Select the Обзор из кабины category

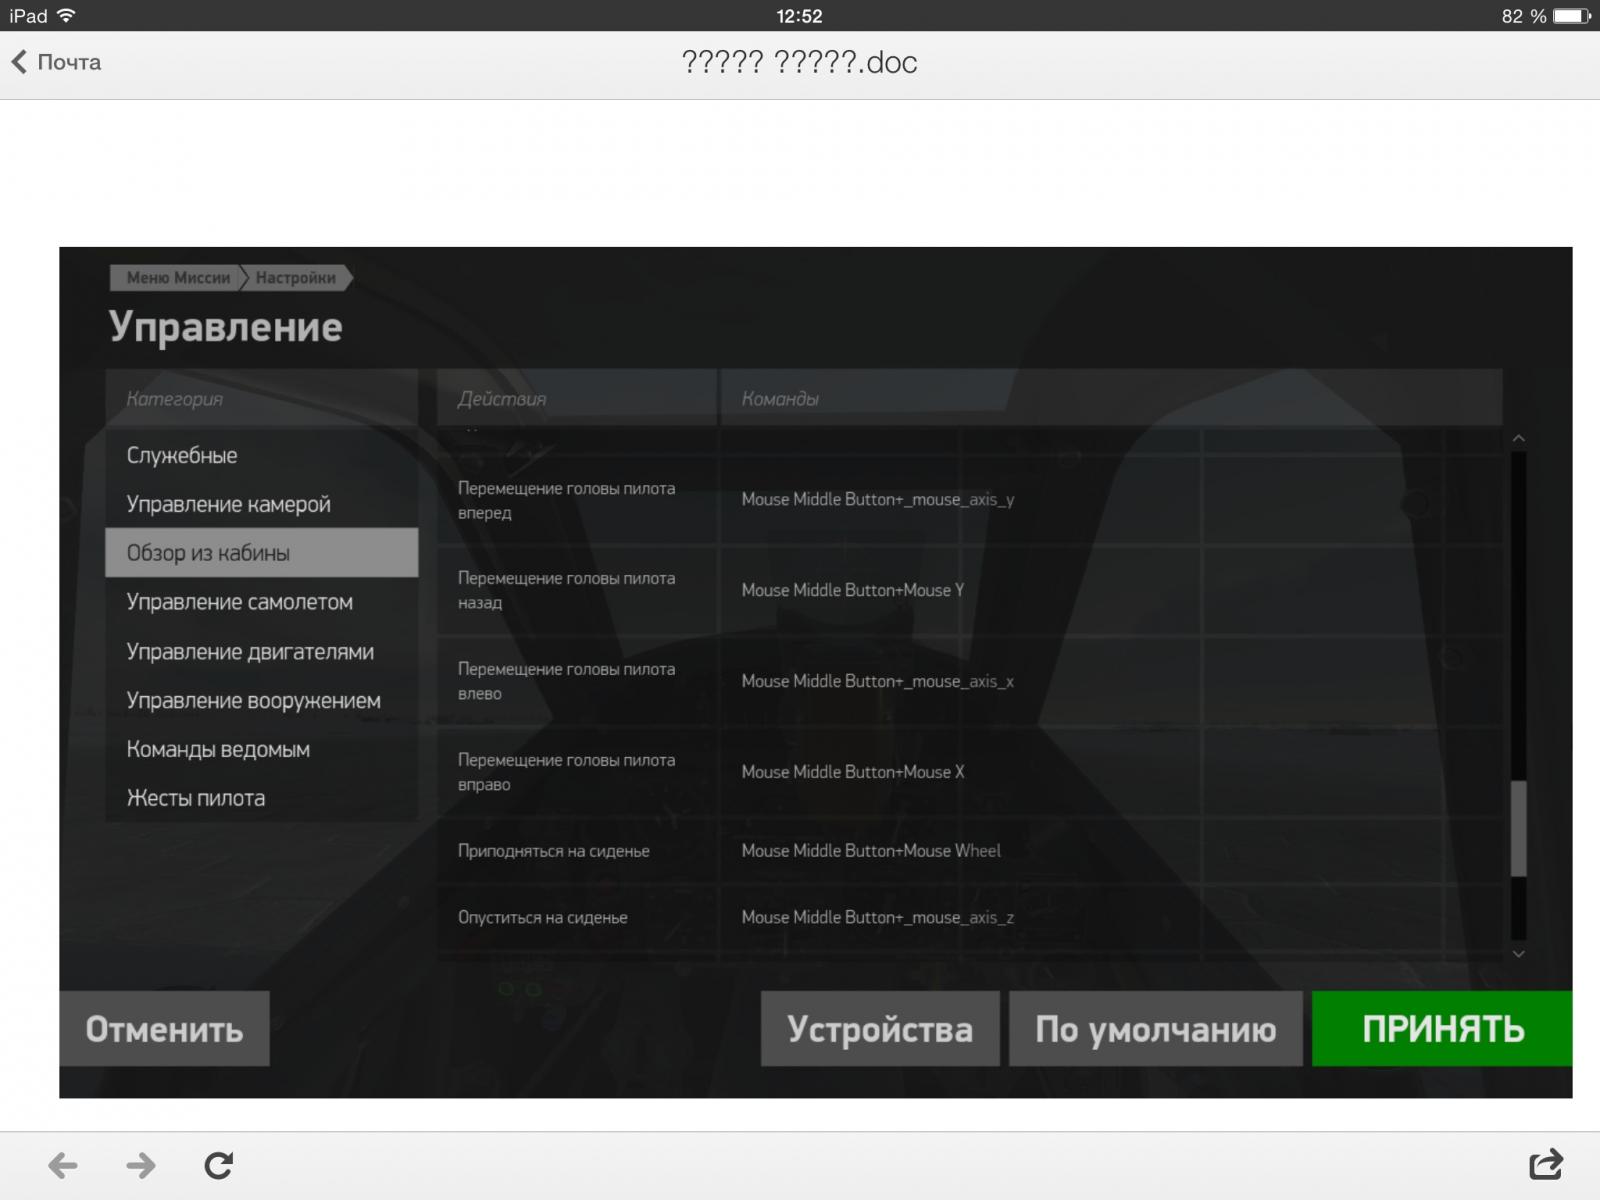261,553
